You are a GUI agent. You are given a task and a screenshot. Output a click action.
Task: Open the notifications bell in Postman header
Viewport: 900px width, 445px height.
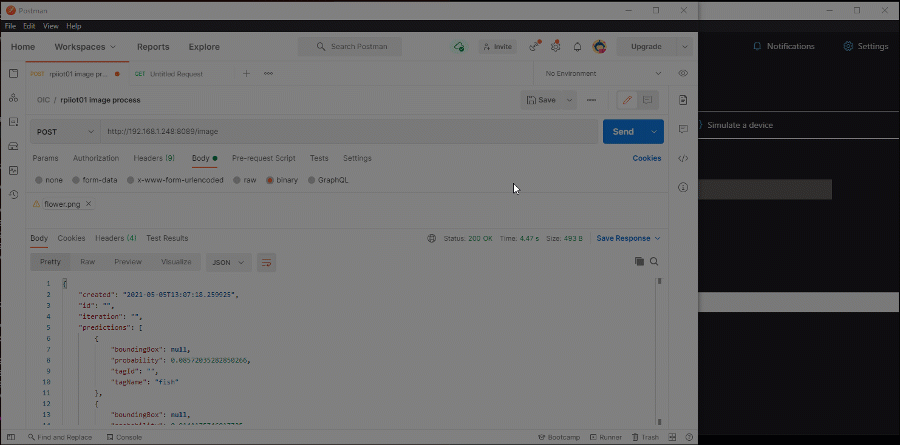point(577,47)
